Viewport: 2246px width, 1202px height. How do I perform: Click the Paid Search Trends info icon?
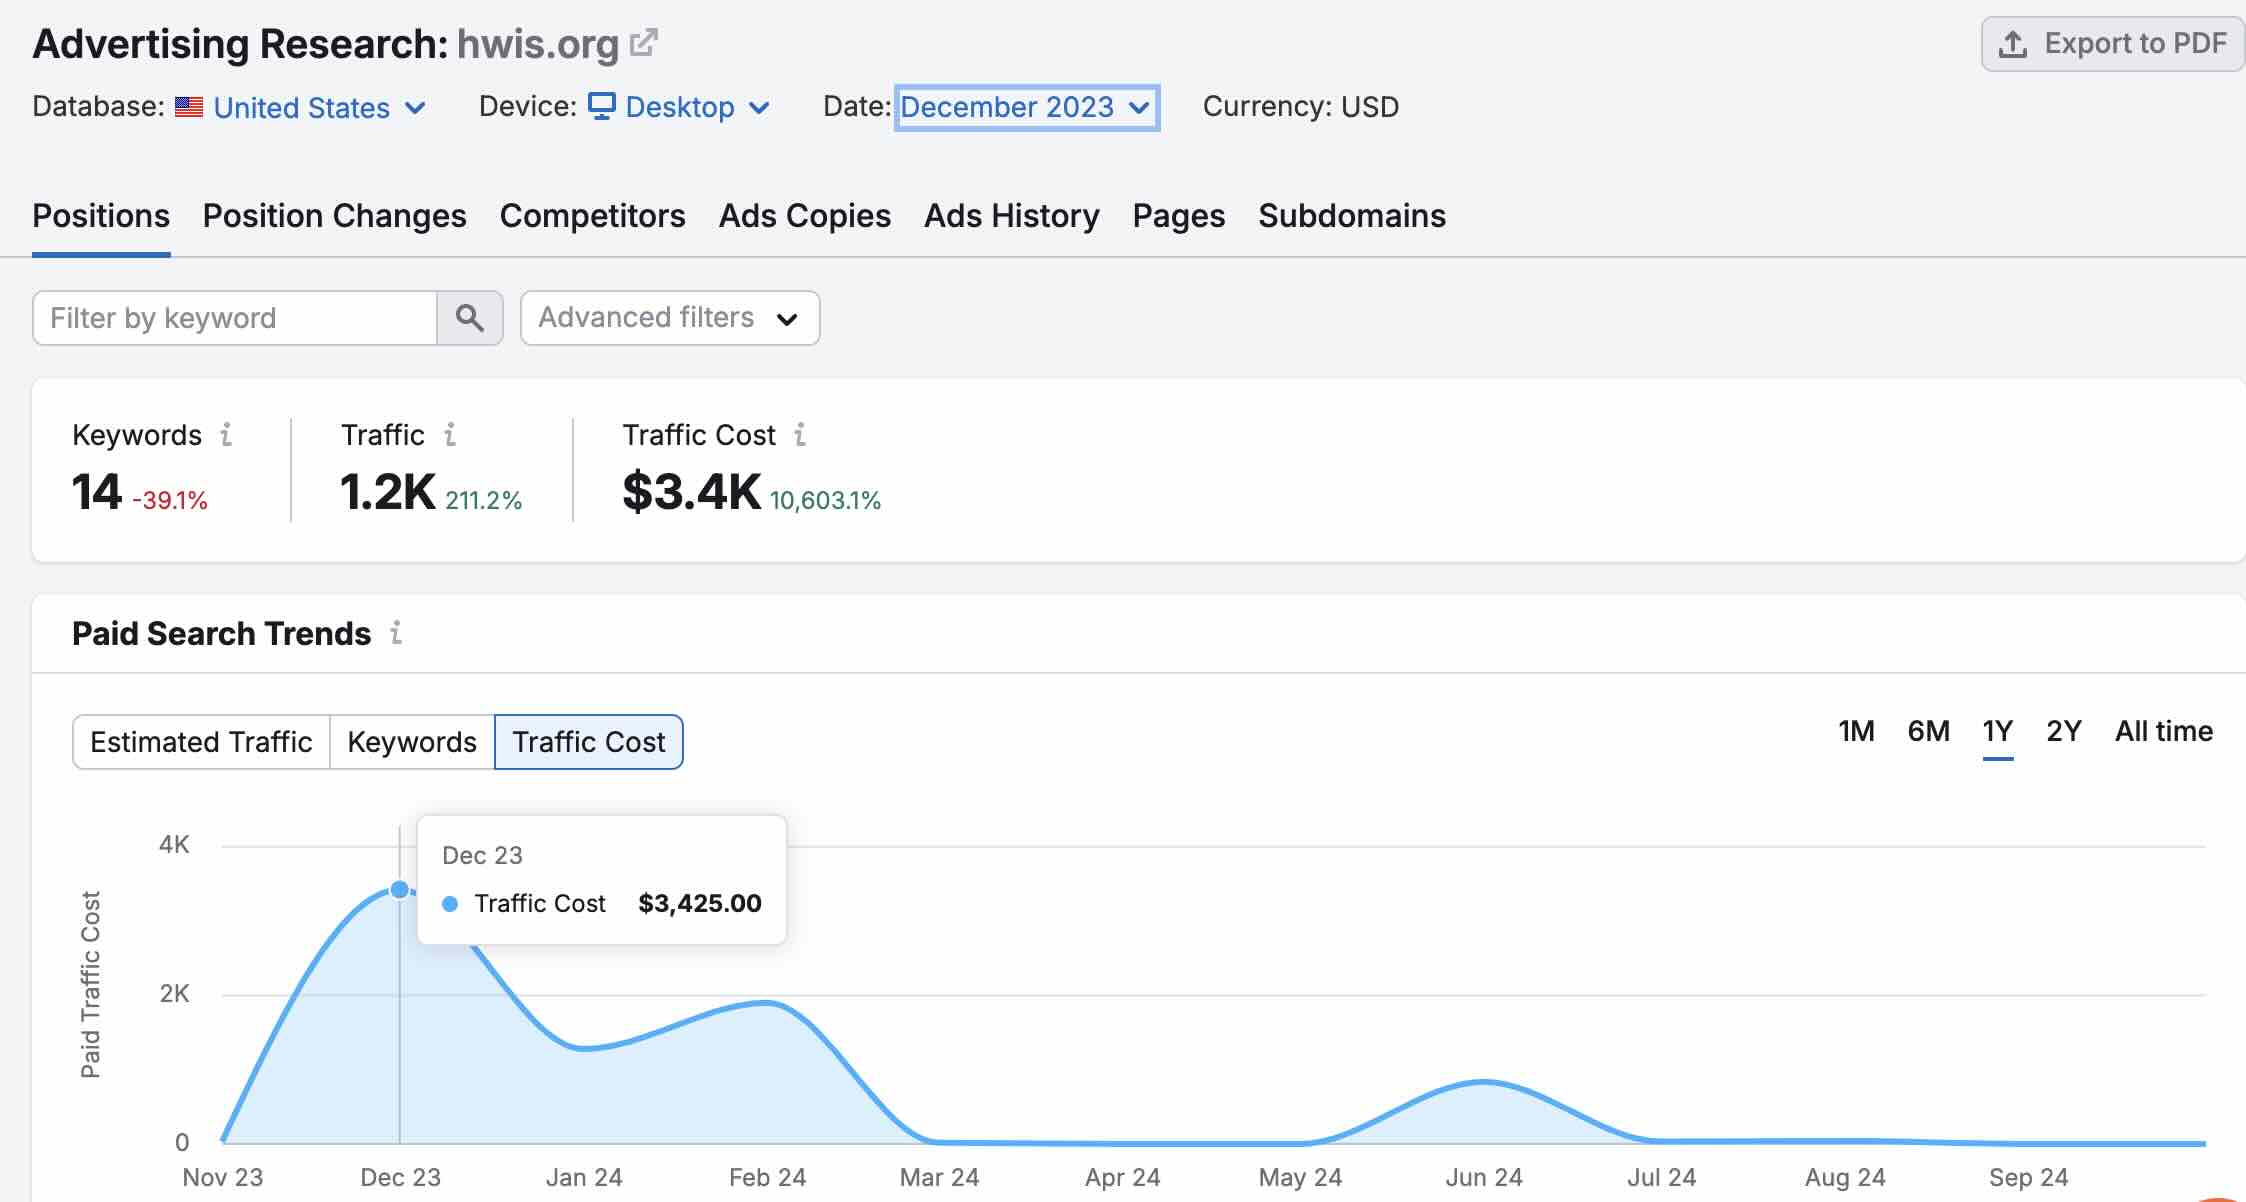coord(396,633)
